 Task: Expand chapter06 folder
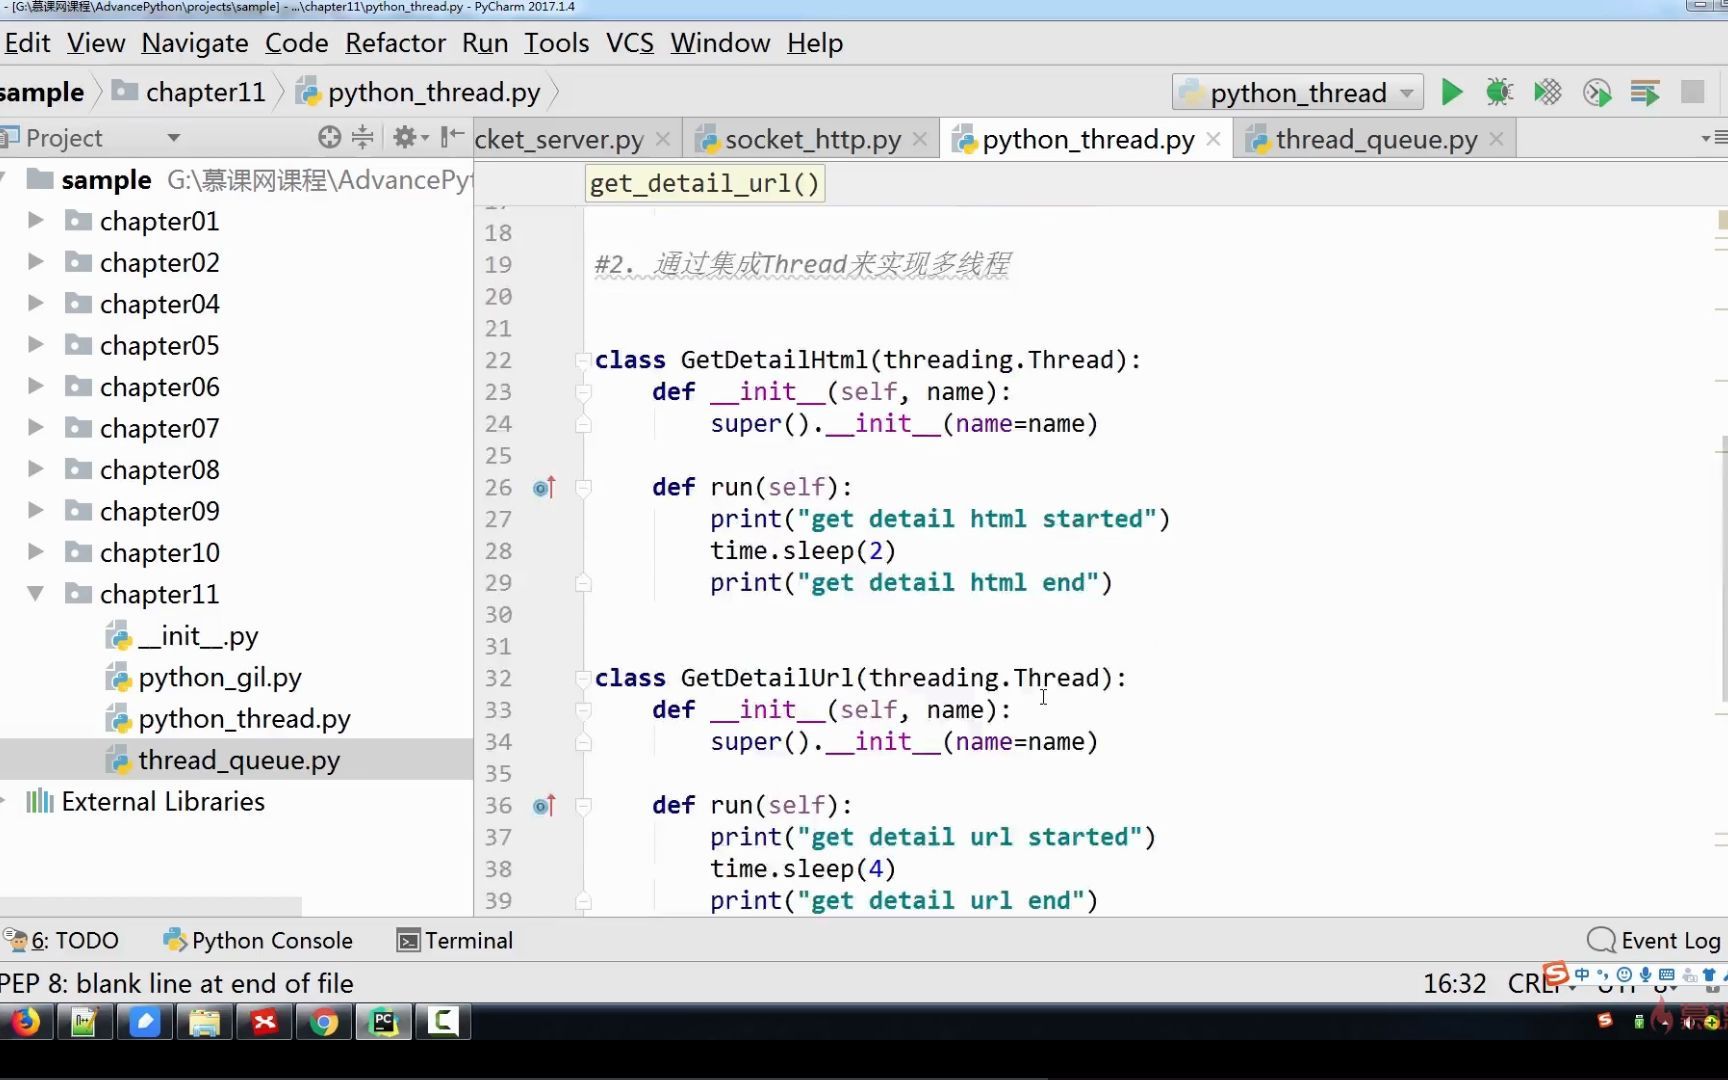[x=35, y=386]
